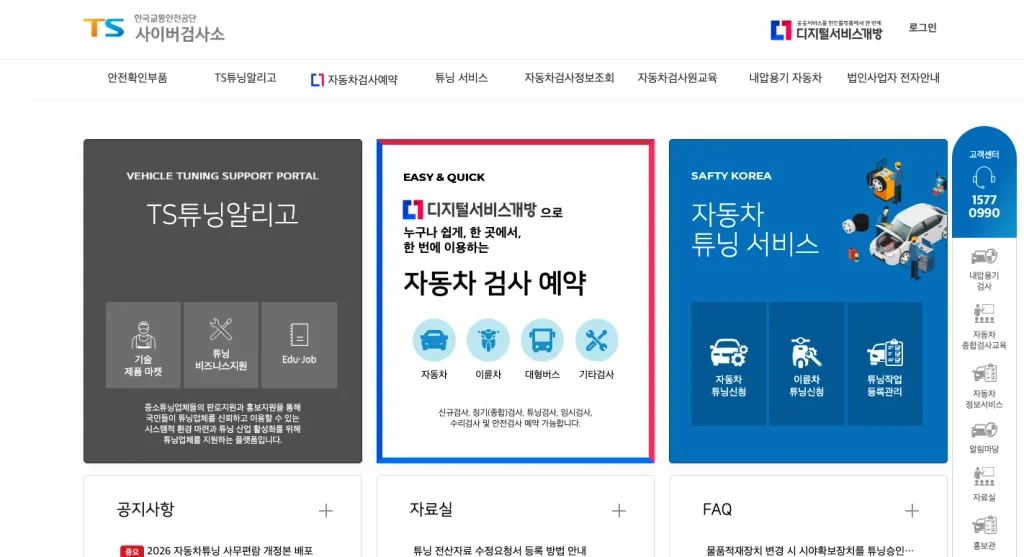Open the 내압용기 자동차 menu
Viewport: 1024px width, 557px height.
tap(785, 78)
